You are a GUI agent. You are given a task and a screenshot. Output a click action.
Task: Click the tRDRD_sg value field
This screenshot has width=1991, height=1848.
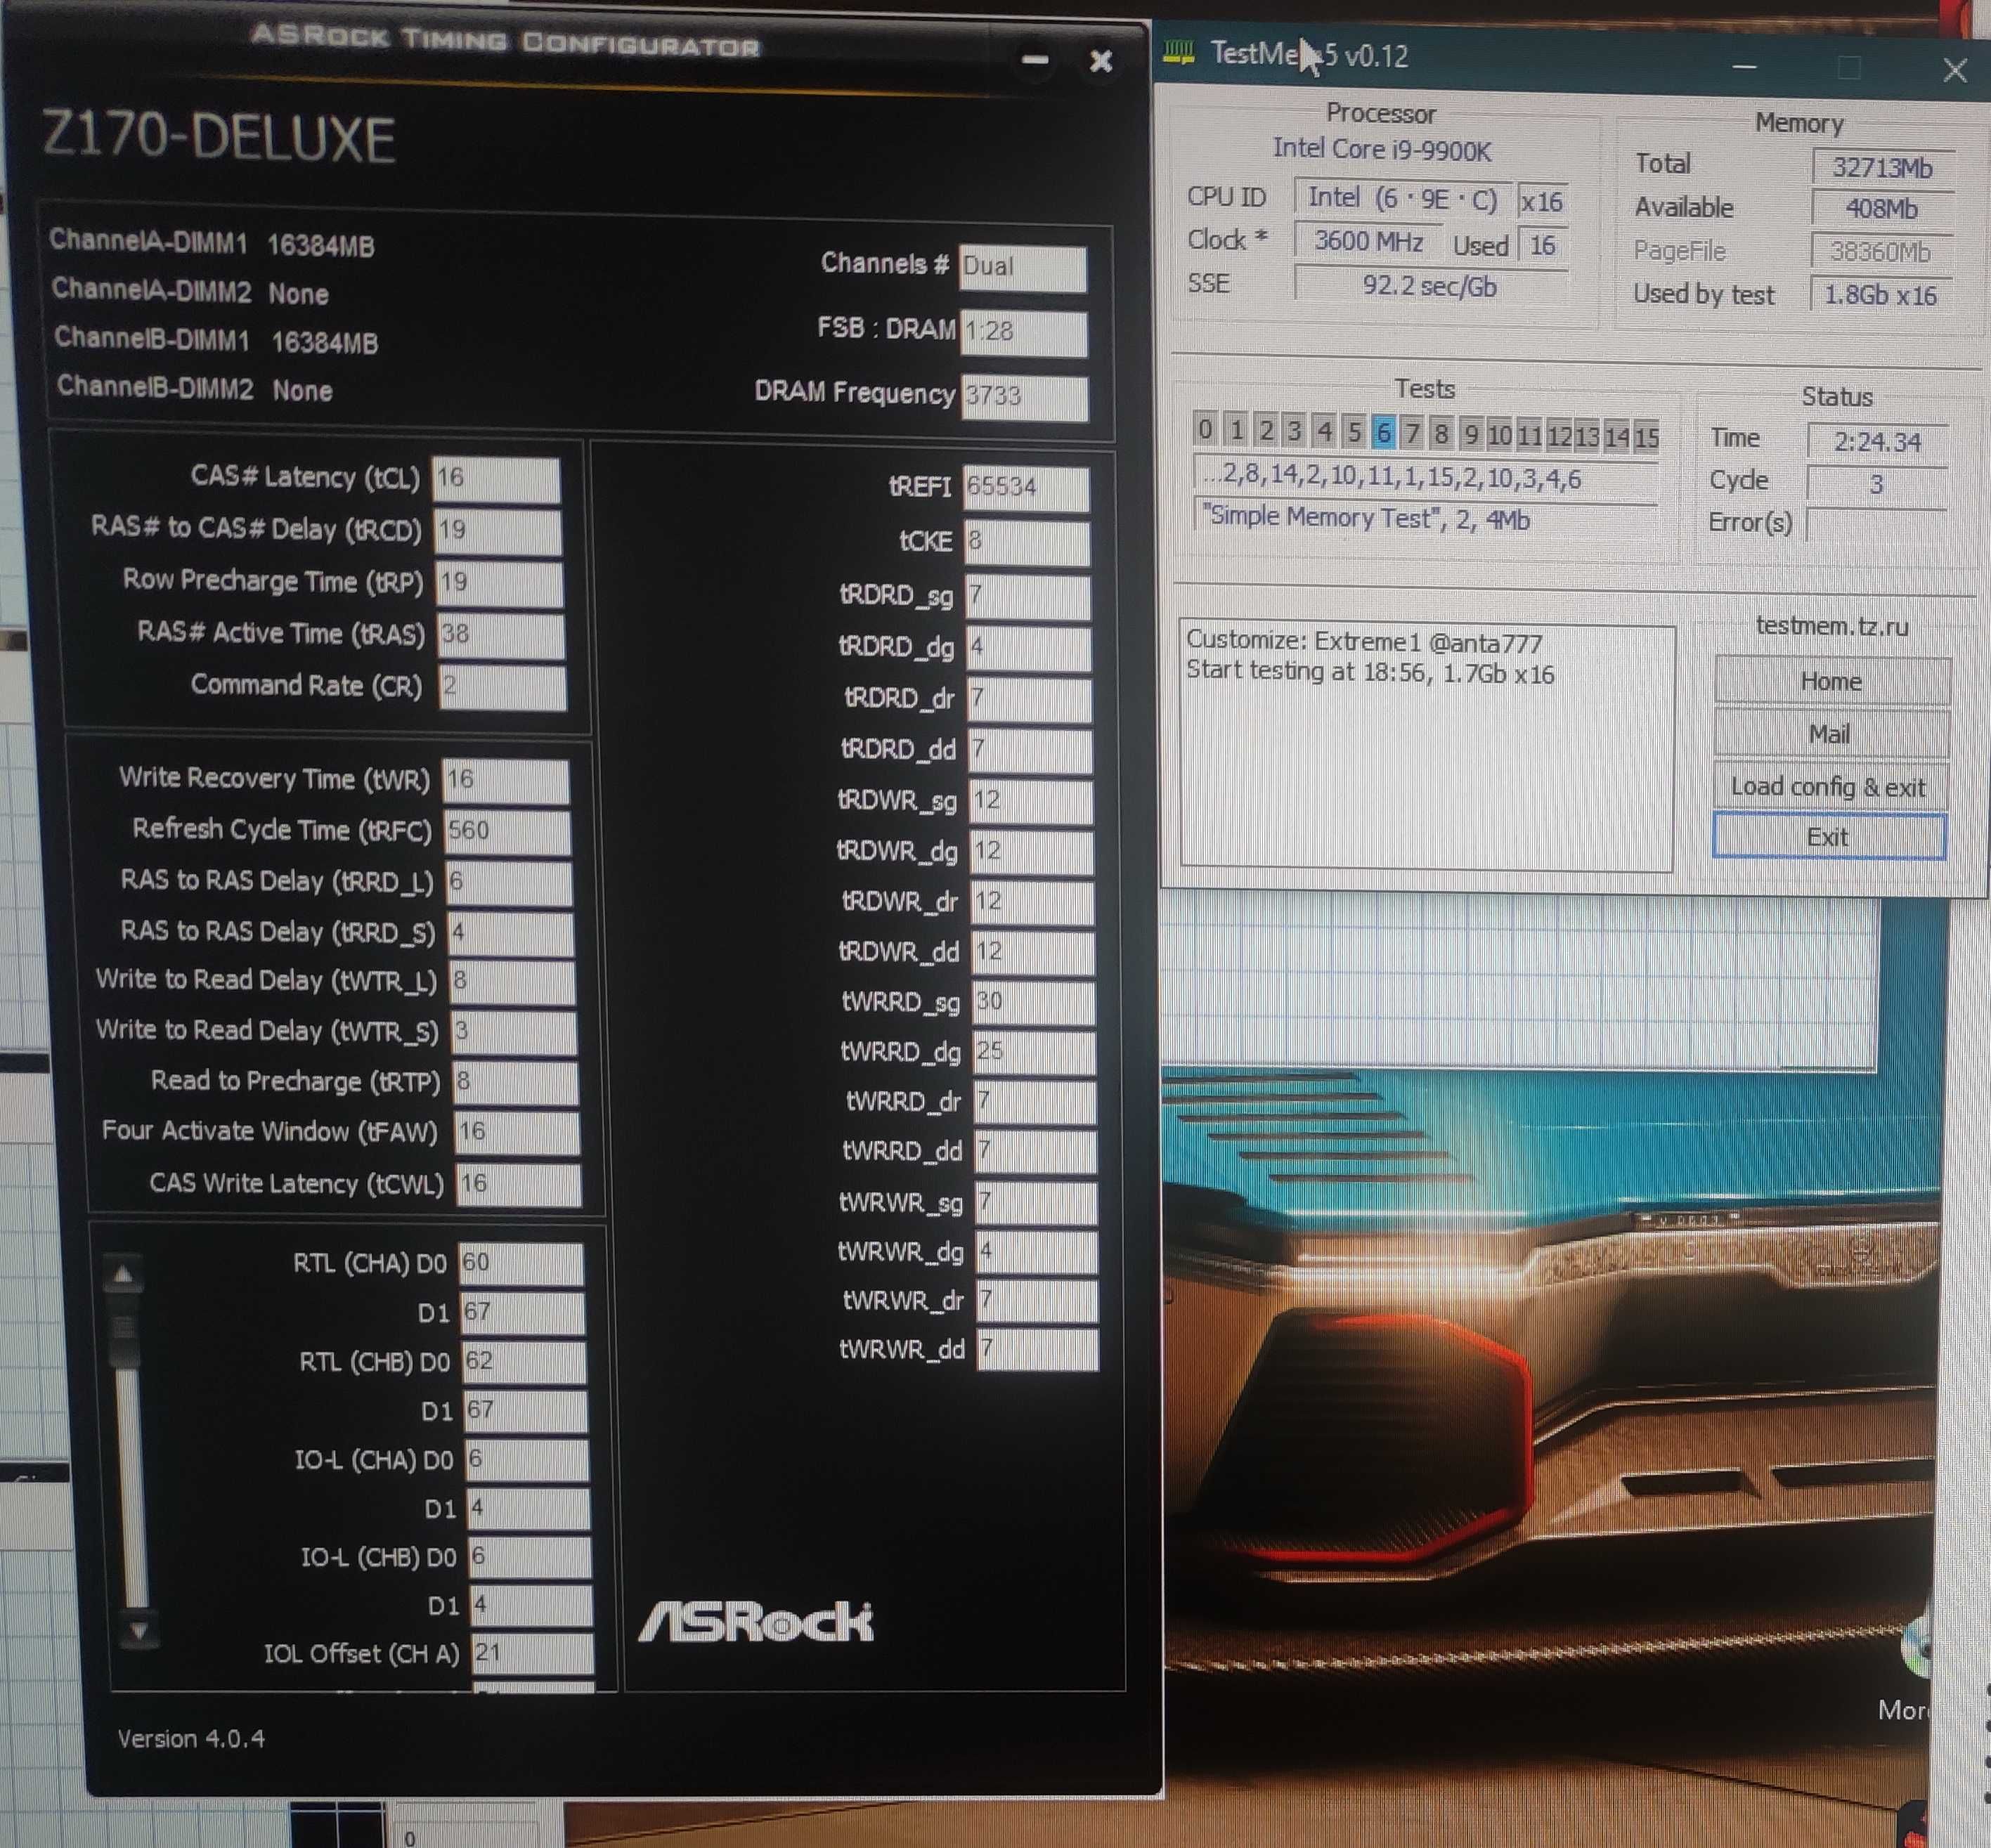(x=1028, y=597)
